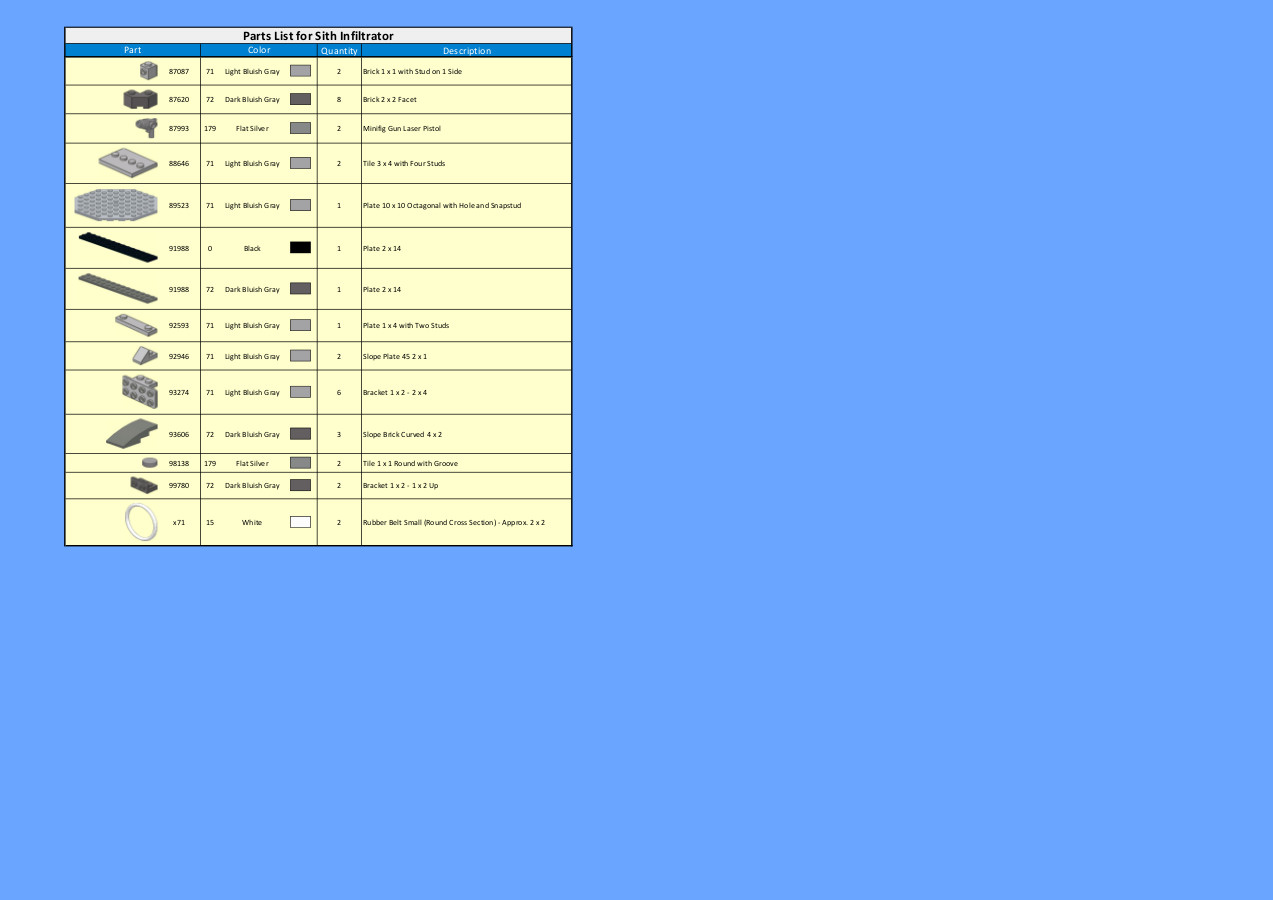The width and height of the screenshot is (1273, 900).
Task: Select the 'Description' column header
Action: click(467, 50)
